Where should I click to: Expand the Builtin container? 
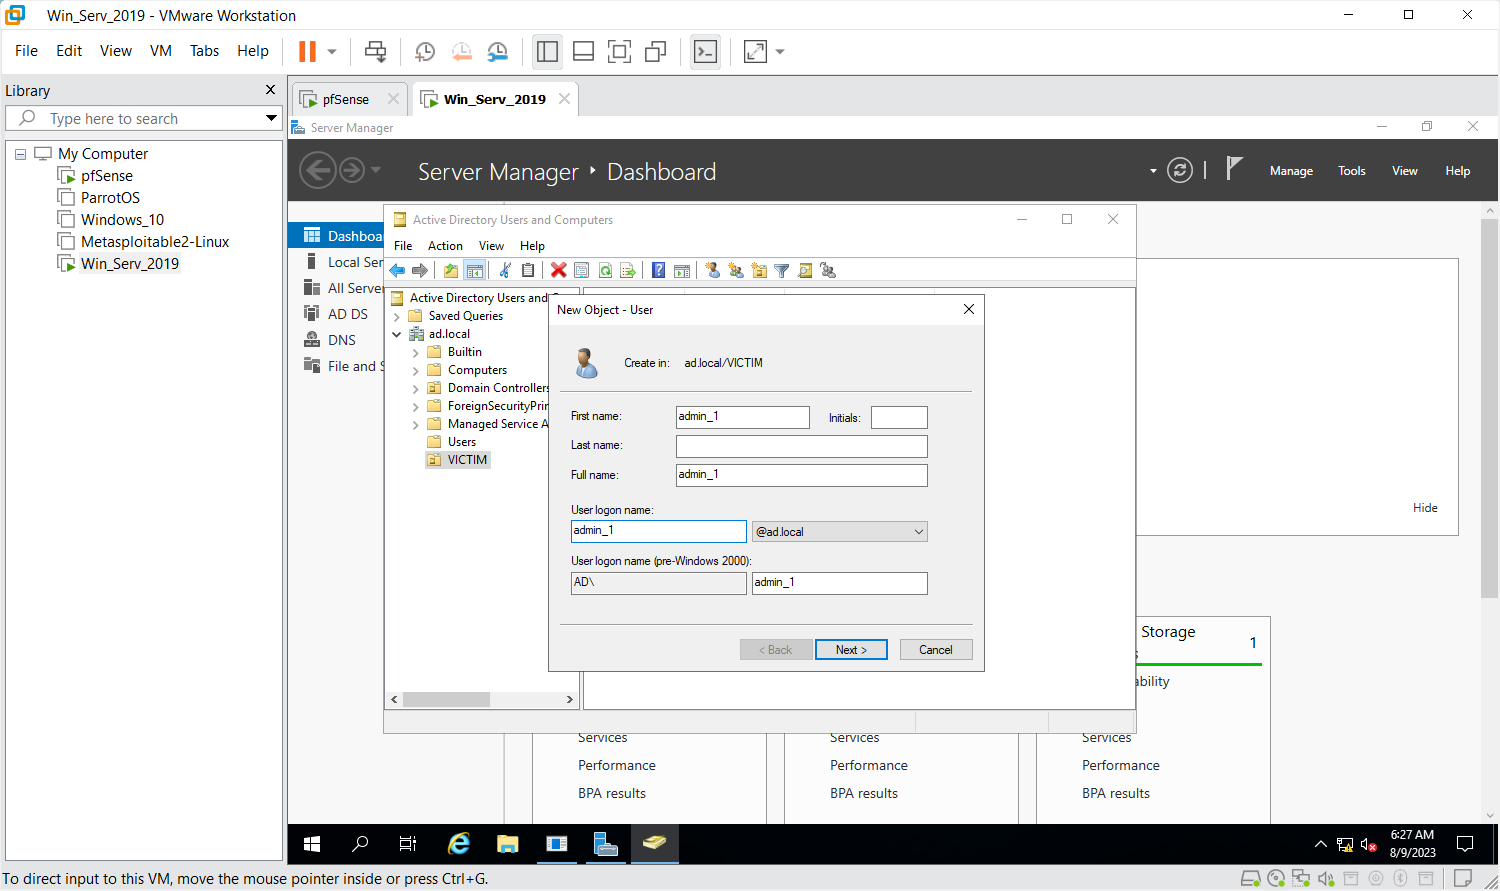click(x=416, y=352)
